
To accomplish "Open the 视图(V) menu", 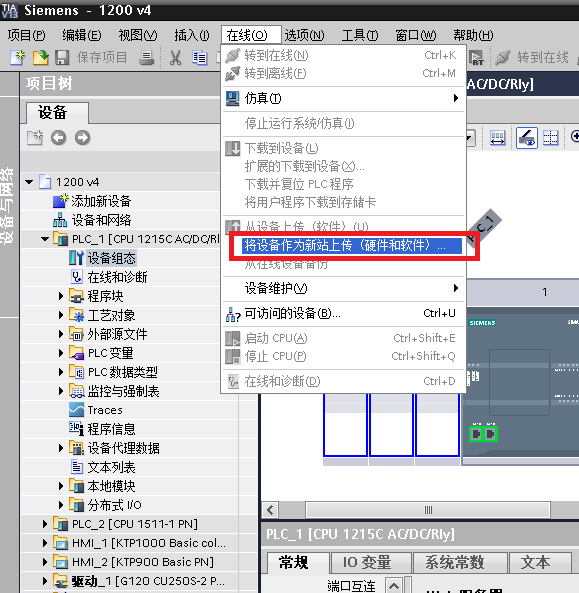I will pos(138,35).
